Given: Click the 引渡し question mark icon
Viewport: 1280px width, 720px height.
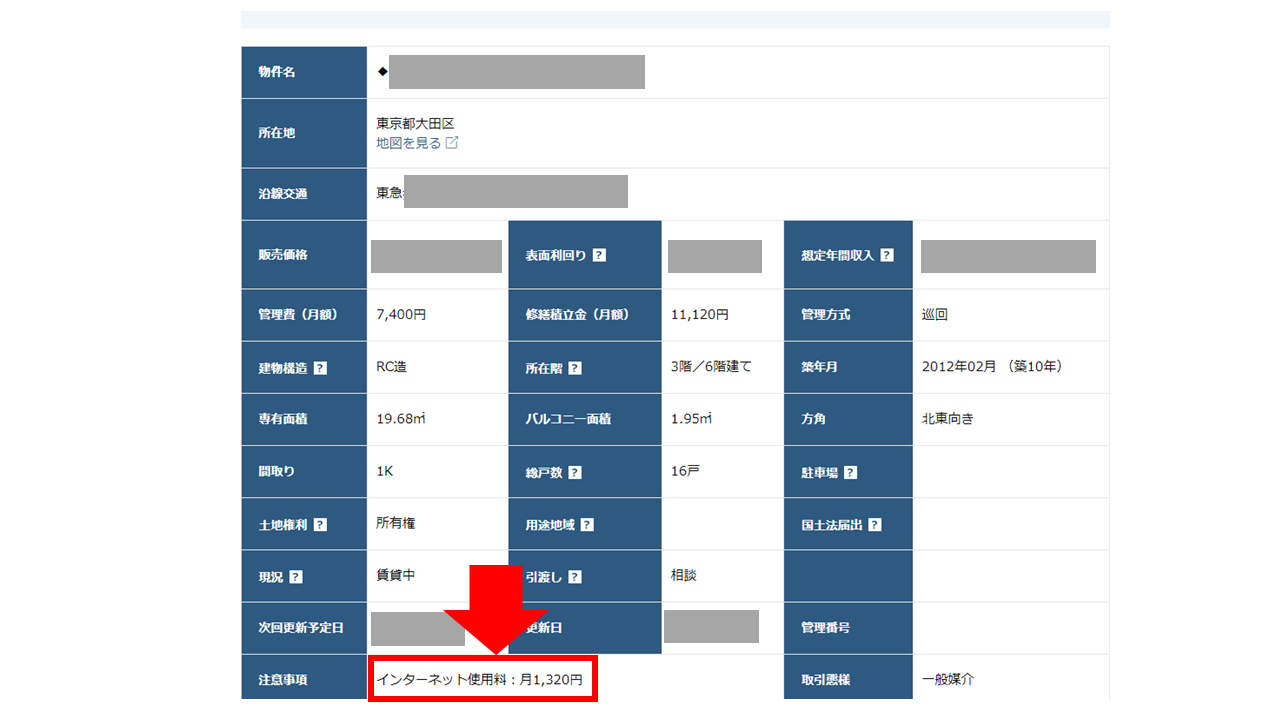Looking at the screenshot, I should 575,577.
